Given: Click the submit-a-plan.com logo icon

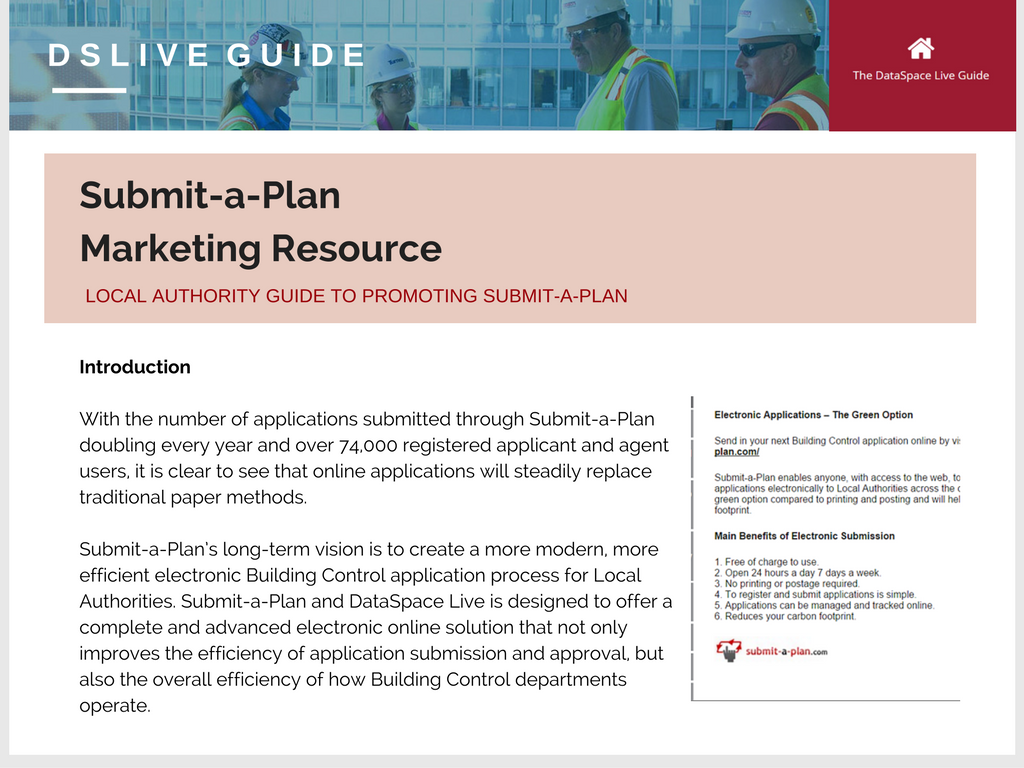Looking at the screenshot, I should pyautogui.click(x=729, y=650).
